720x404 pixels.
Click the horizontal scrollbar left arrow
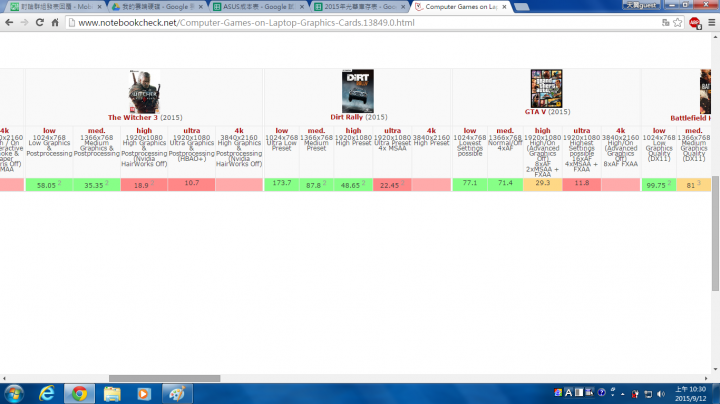[4, 378]
